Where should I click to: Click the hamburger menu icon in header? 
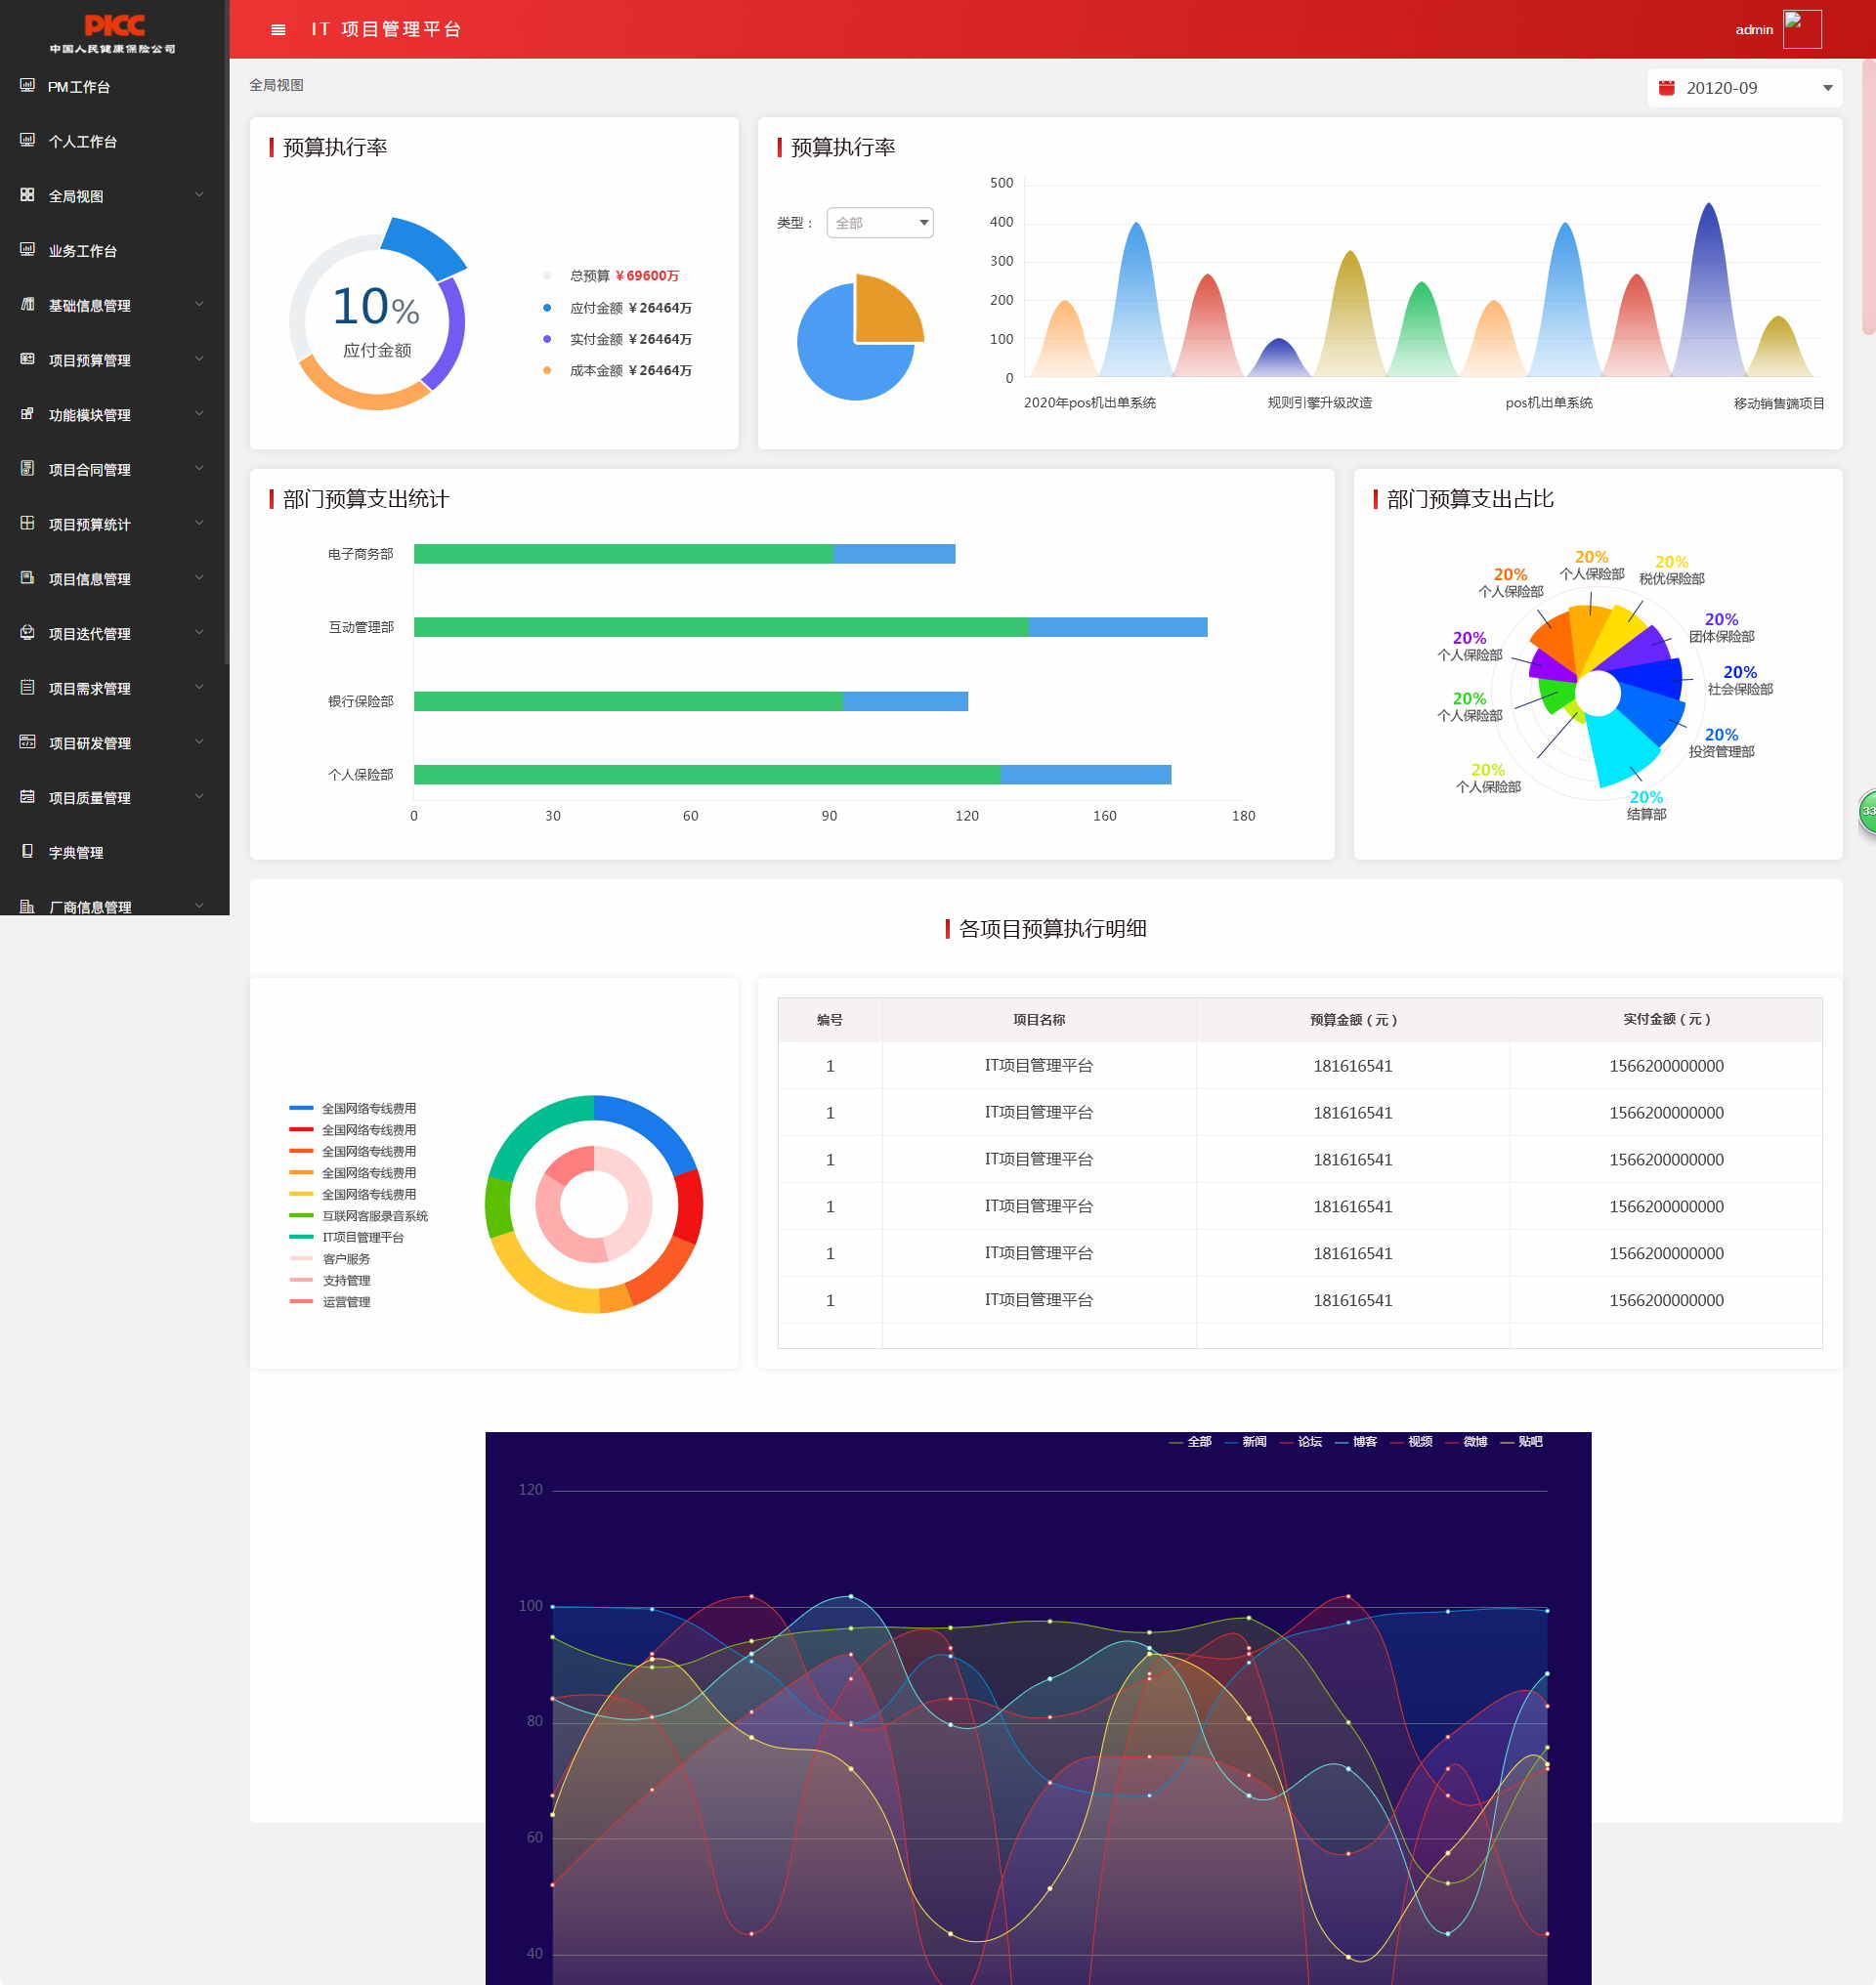(x=278, y=30)
